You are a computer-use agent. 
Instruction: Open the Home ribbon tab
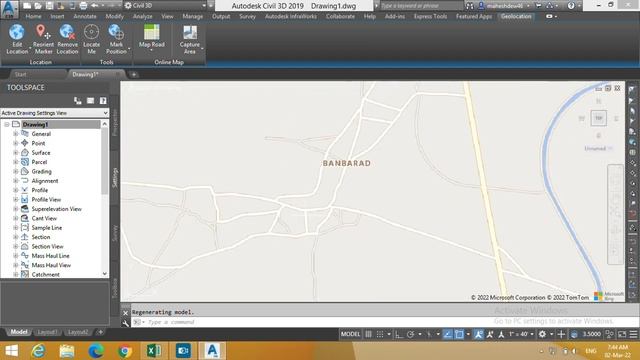(33, 16)
